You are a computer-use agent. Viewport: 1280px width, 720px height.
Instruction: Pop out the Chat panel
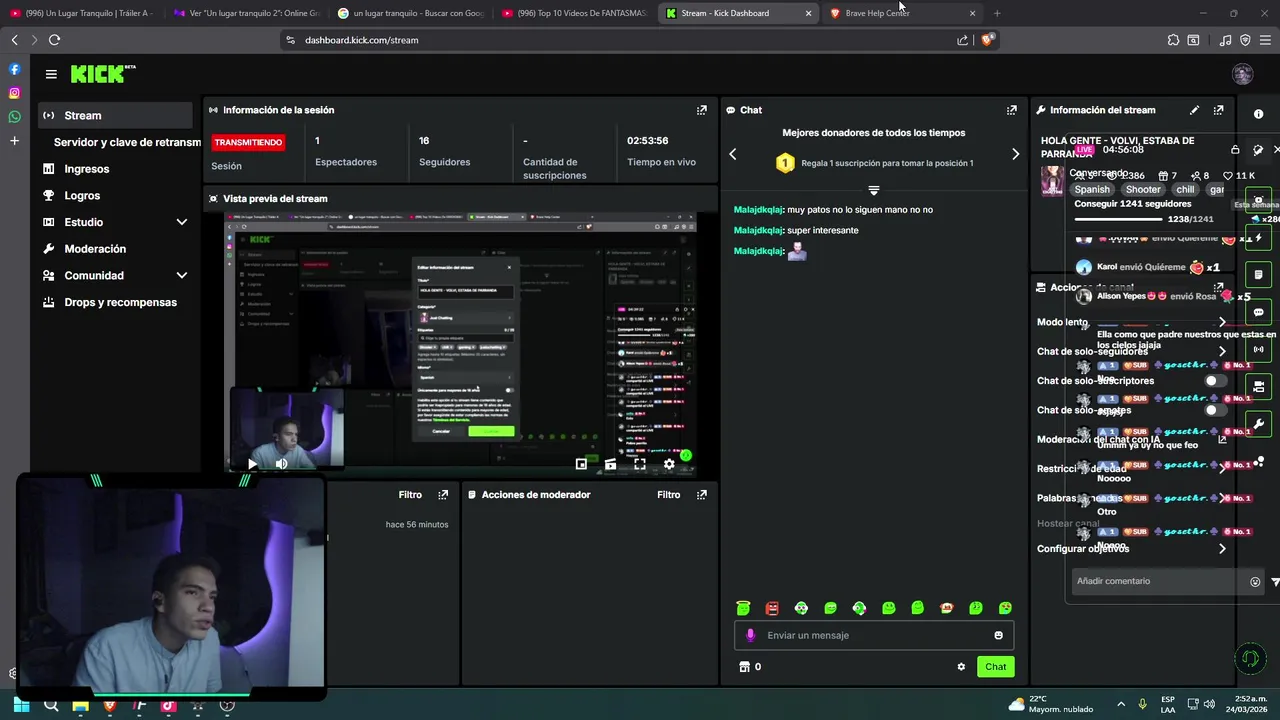click(1012, 110)
